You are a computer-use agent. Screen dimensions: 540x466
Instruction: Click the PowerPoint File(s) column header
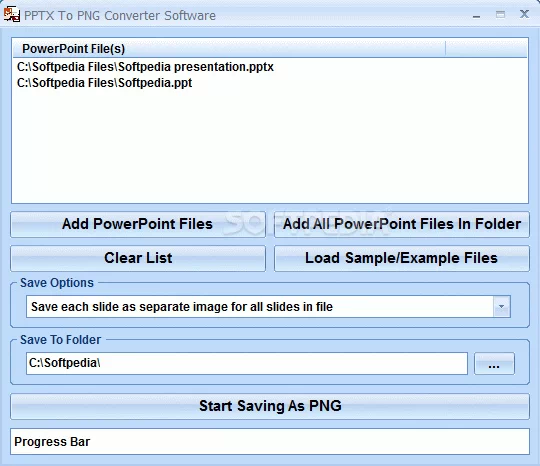(x=229, y=49)
